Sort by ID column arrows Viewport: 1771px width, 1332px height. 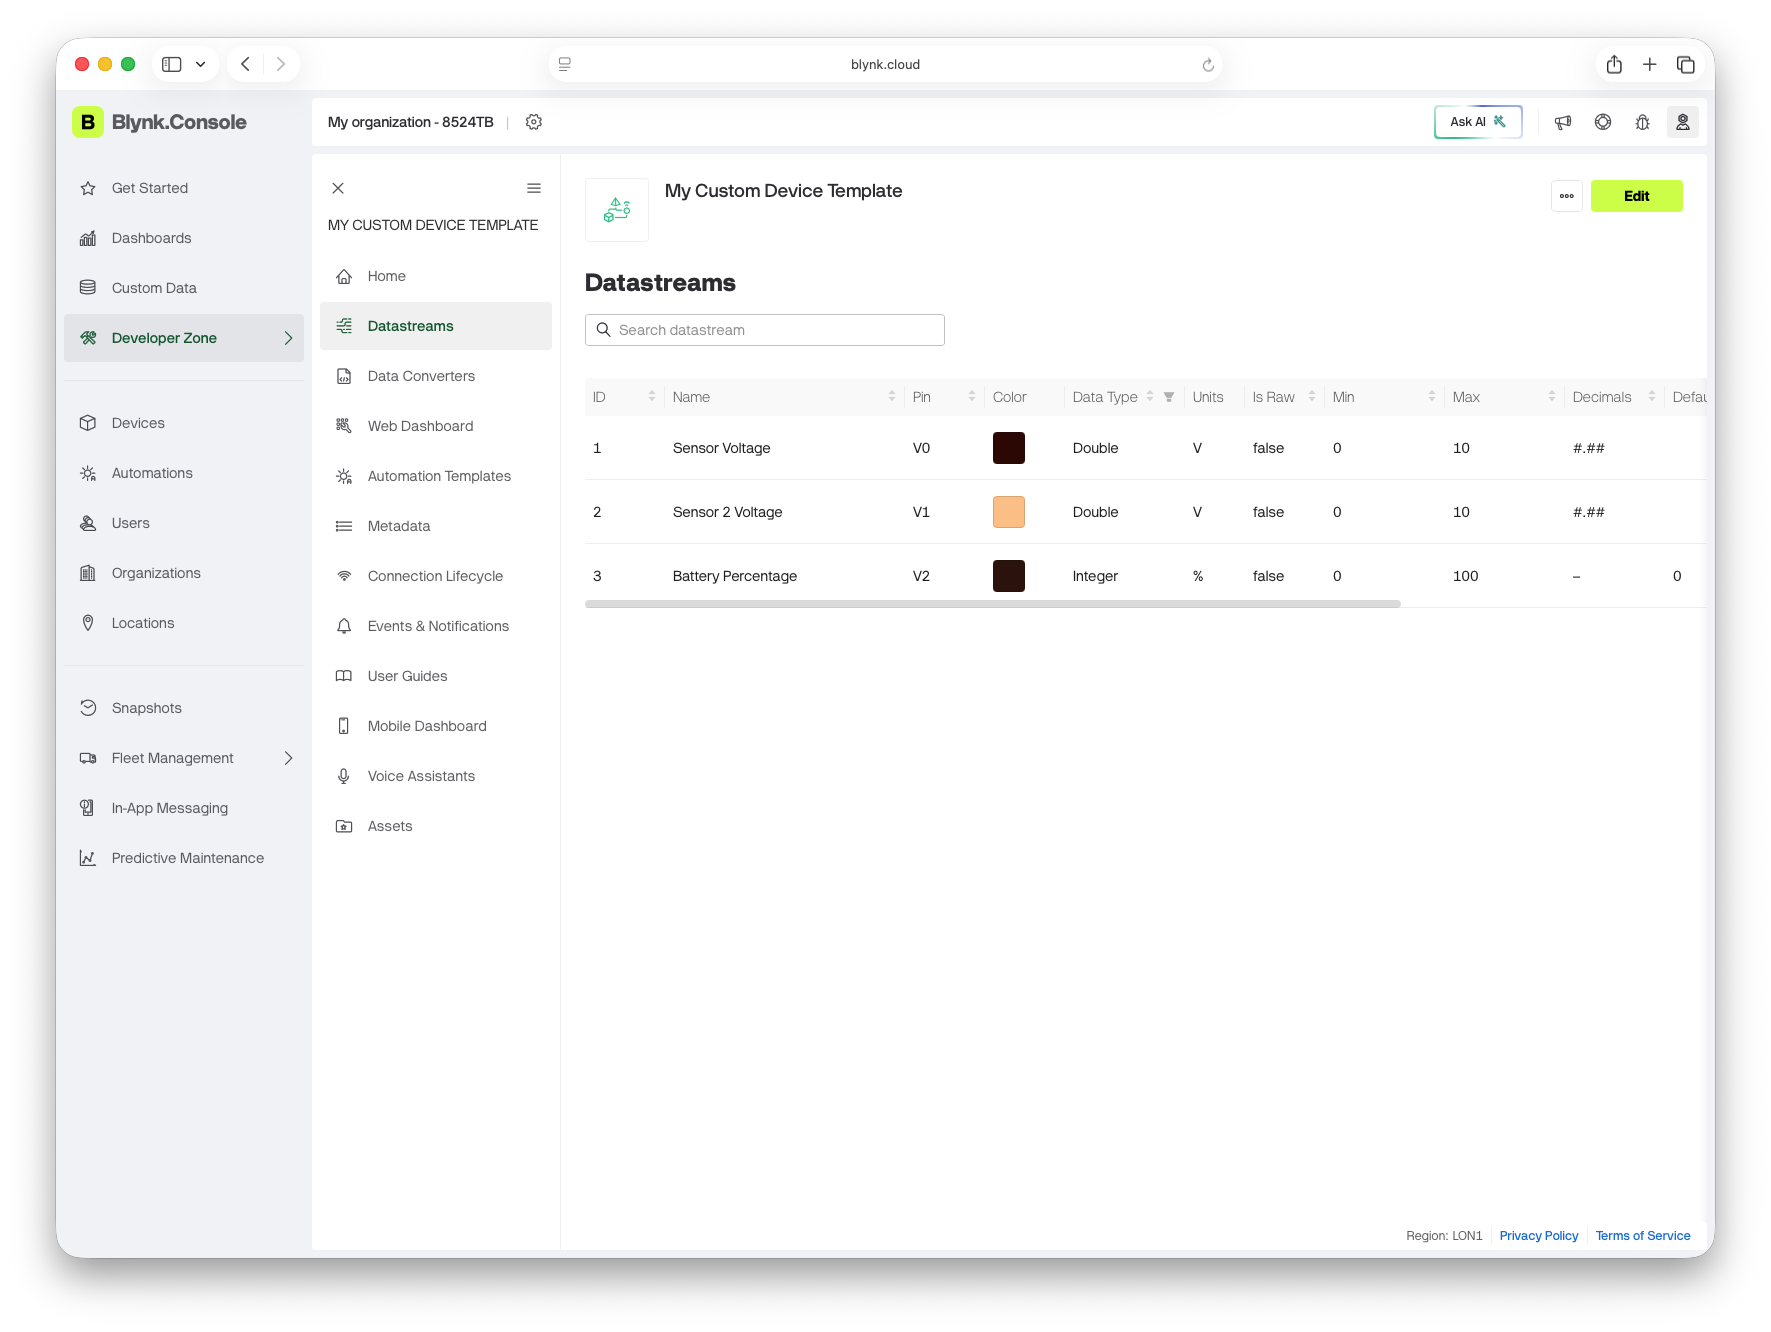coord(652,397)
